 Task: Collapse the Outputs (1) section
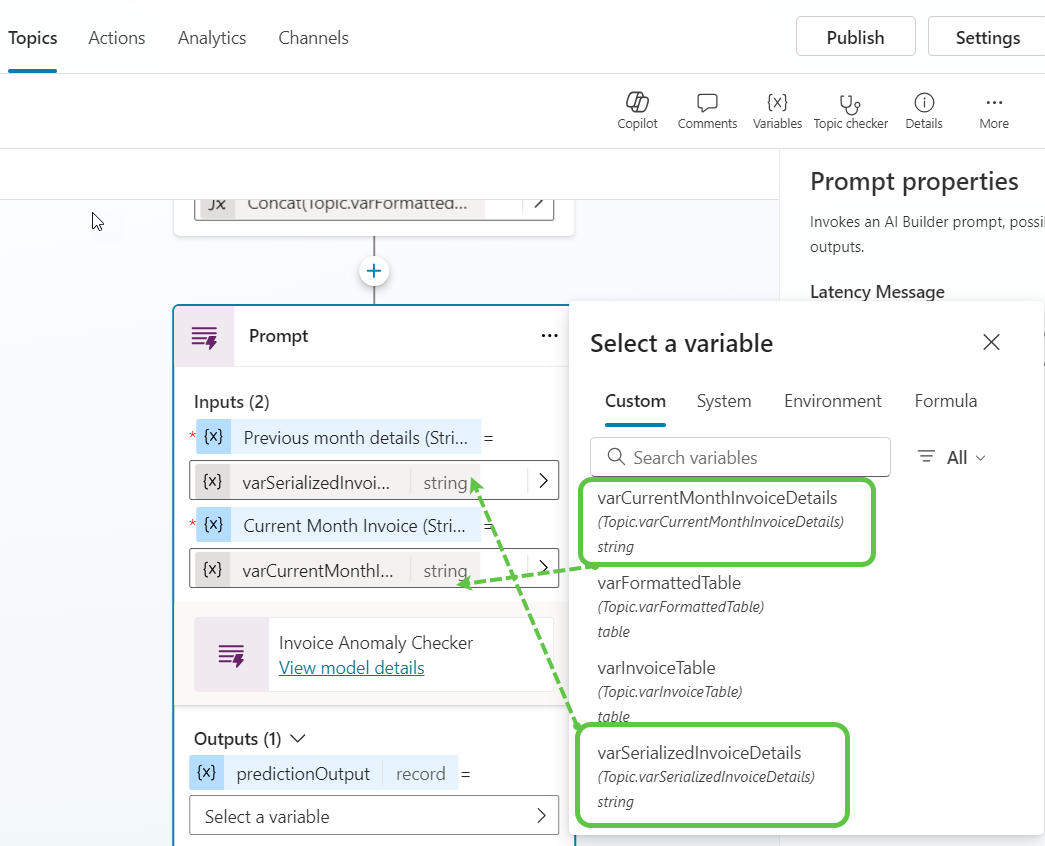click(297, 739)
